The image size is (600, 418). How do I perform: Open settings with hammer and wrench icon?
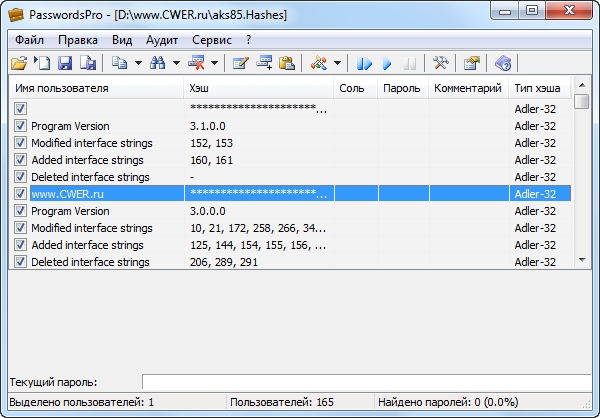pyautogui.click(x=440, y=63)
